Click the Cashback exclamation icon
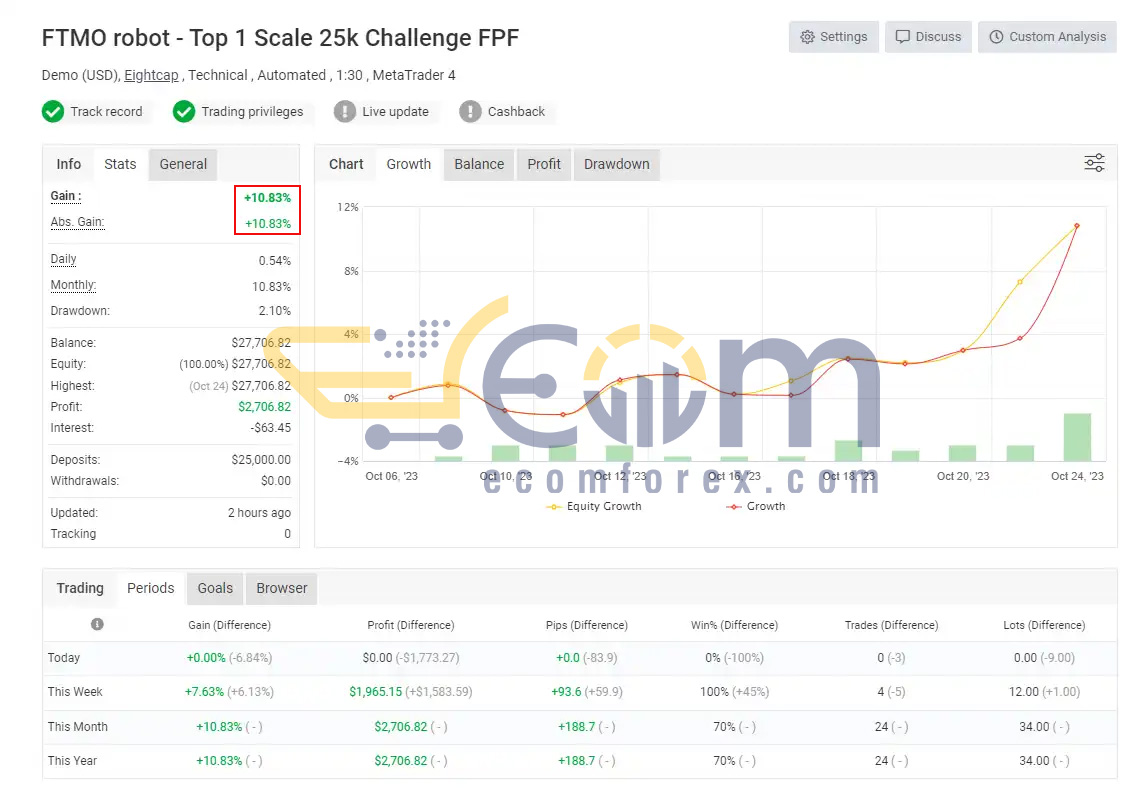Viewport: 1144px width, 788px height. tap(470, 112)
